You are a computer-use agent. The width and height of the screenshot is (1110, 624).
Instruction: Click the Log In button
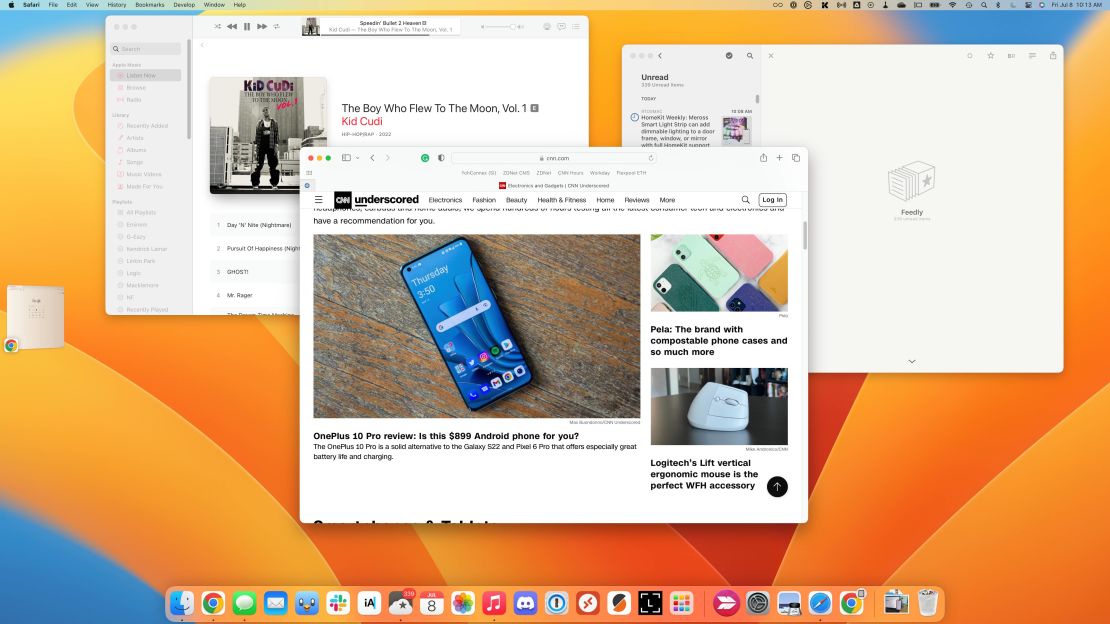click(x=772, y=200)
